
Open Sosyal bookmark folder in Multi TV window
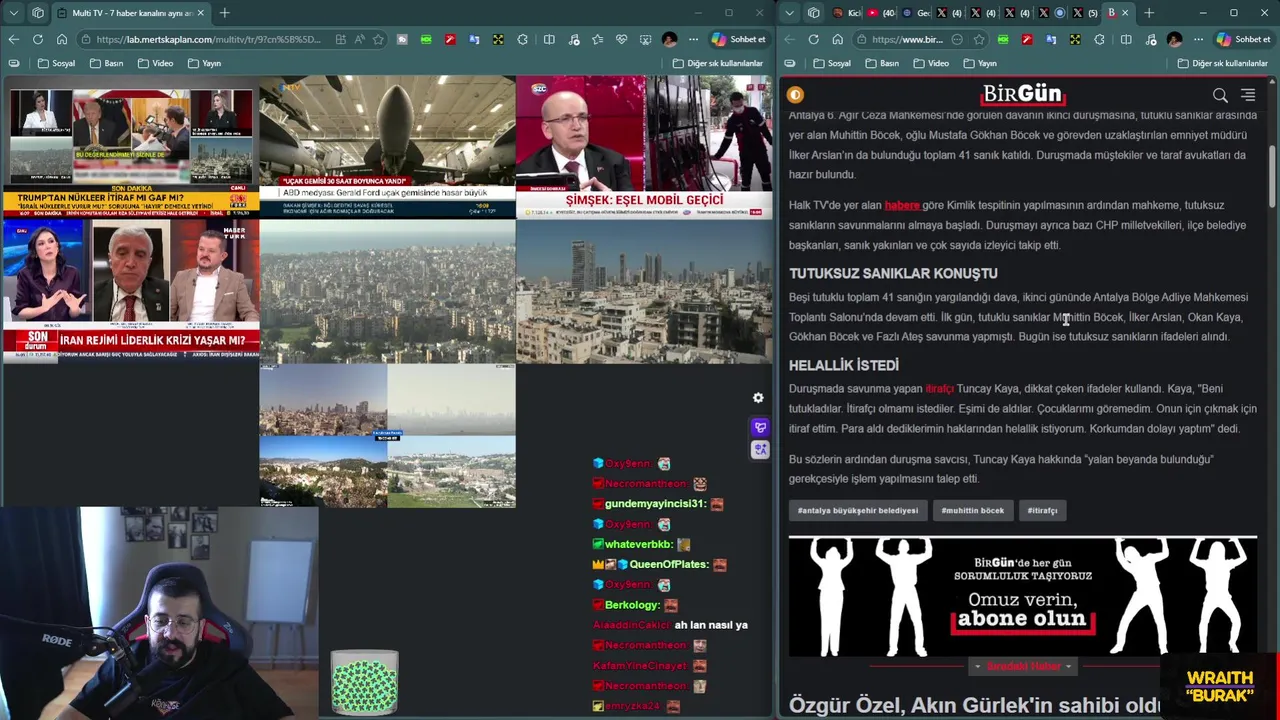[x=56, y=63]
